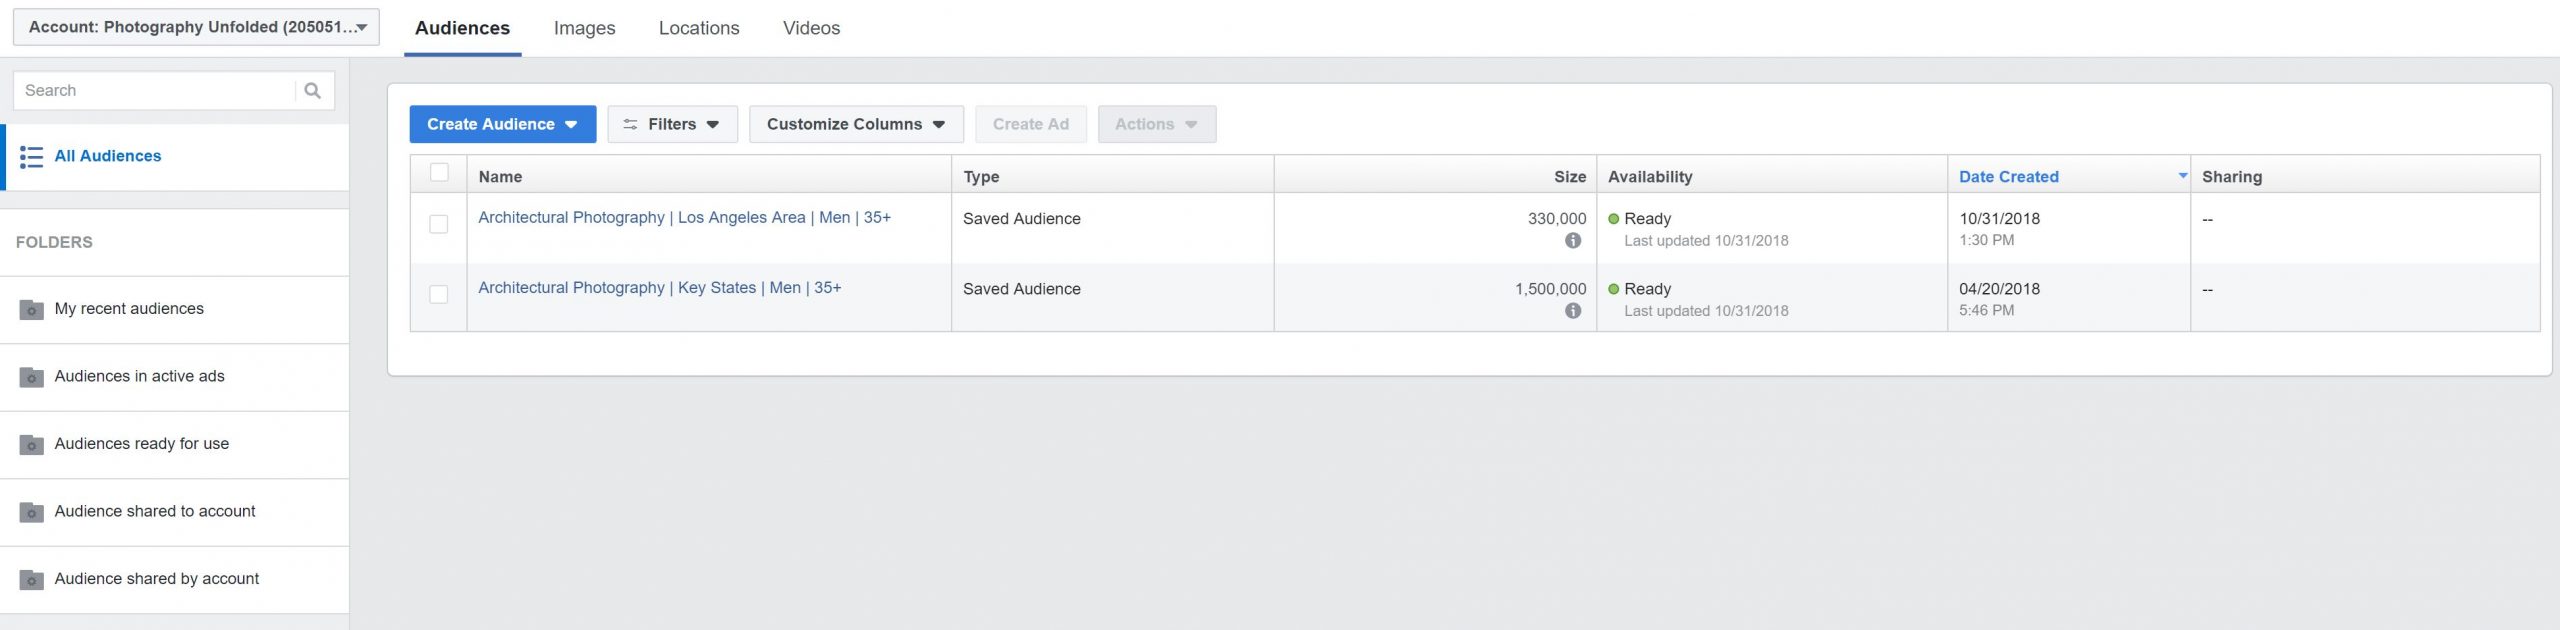Click Audiences in active ads folder icon
Screen dimensions: 2560x630
click(32, 377)
